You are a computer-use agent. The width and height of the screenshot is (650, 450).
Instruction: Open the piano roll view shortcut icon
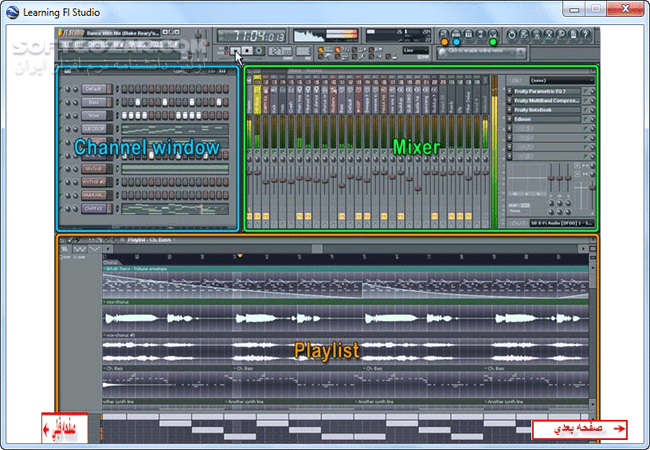click(x=468, y=34)
